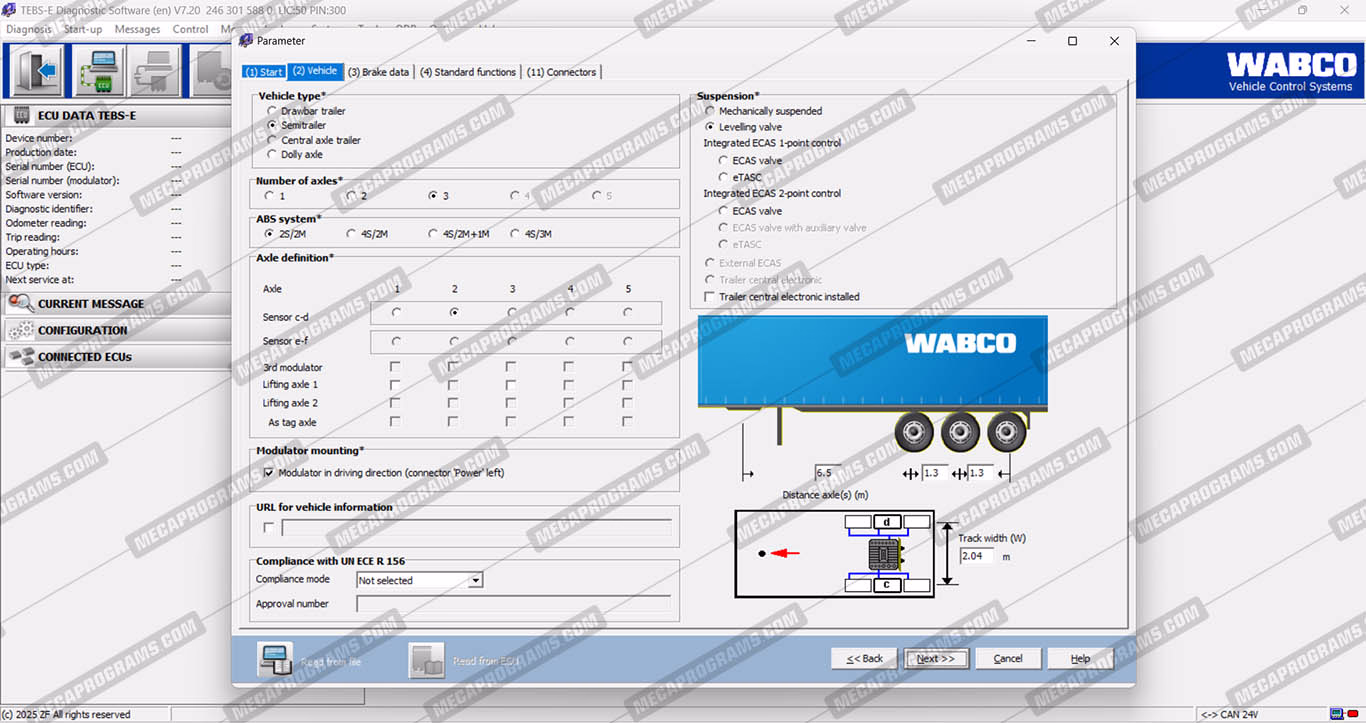Enable Trailer central electronic installed checkbox

[710, 297]
